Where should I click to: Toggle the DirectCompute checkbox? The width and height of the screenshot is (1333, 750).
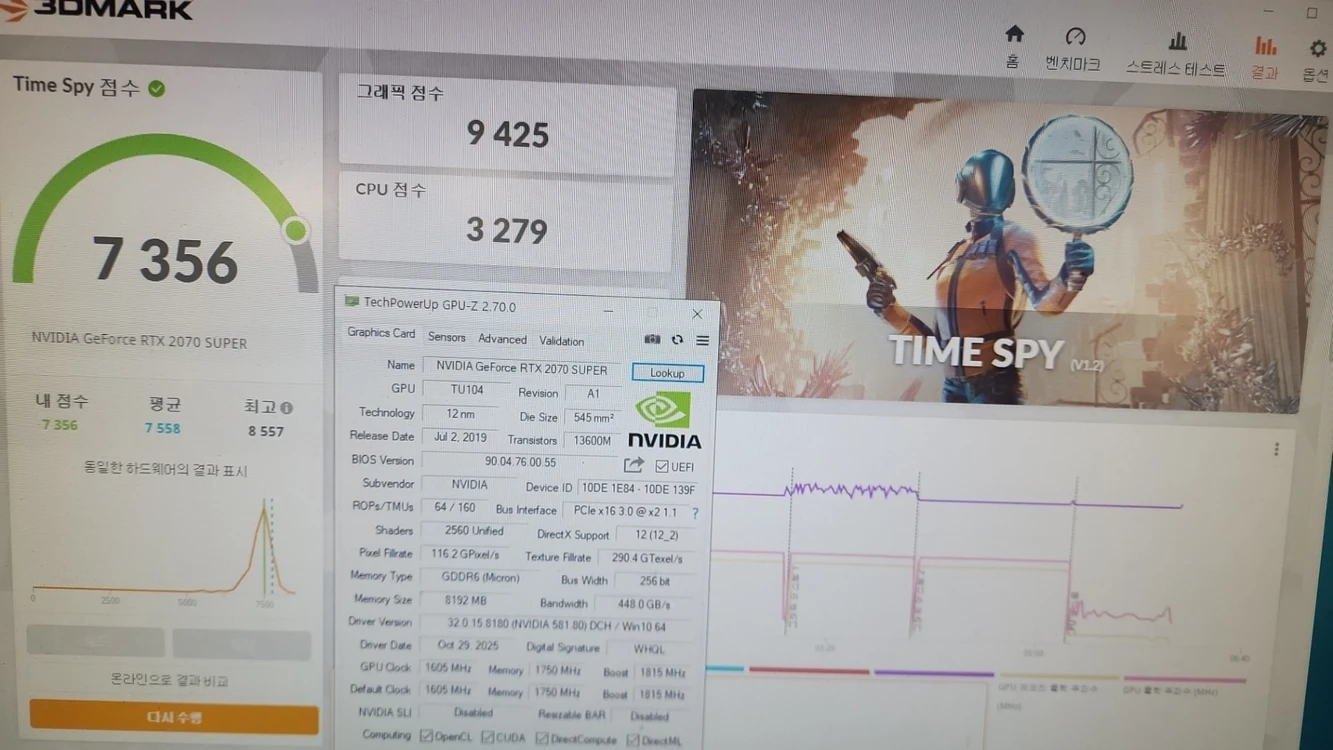click(x=542, y=739)
